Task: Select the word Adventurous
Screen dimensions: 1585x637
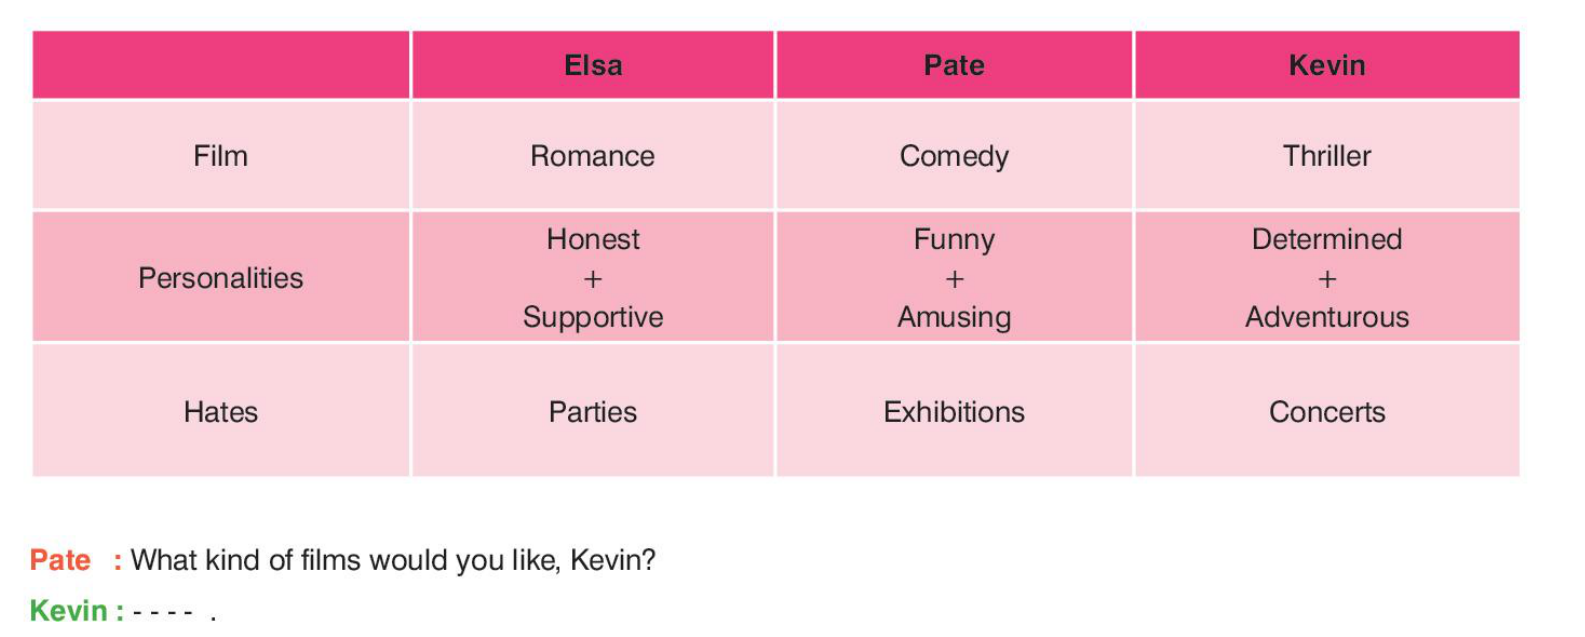Action: pos(1327,317)
